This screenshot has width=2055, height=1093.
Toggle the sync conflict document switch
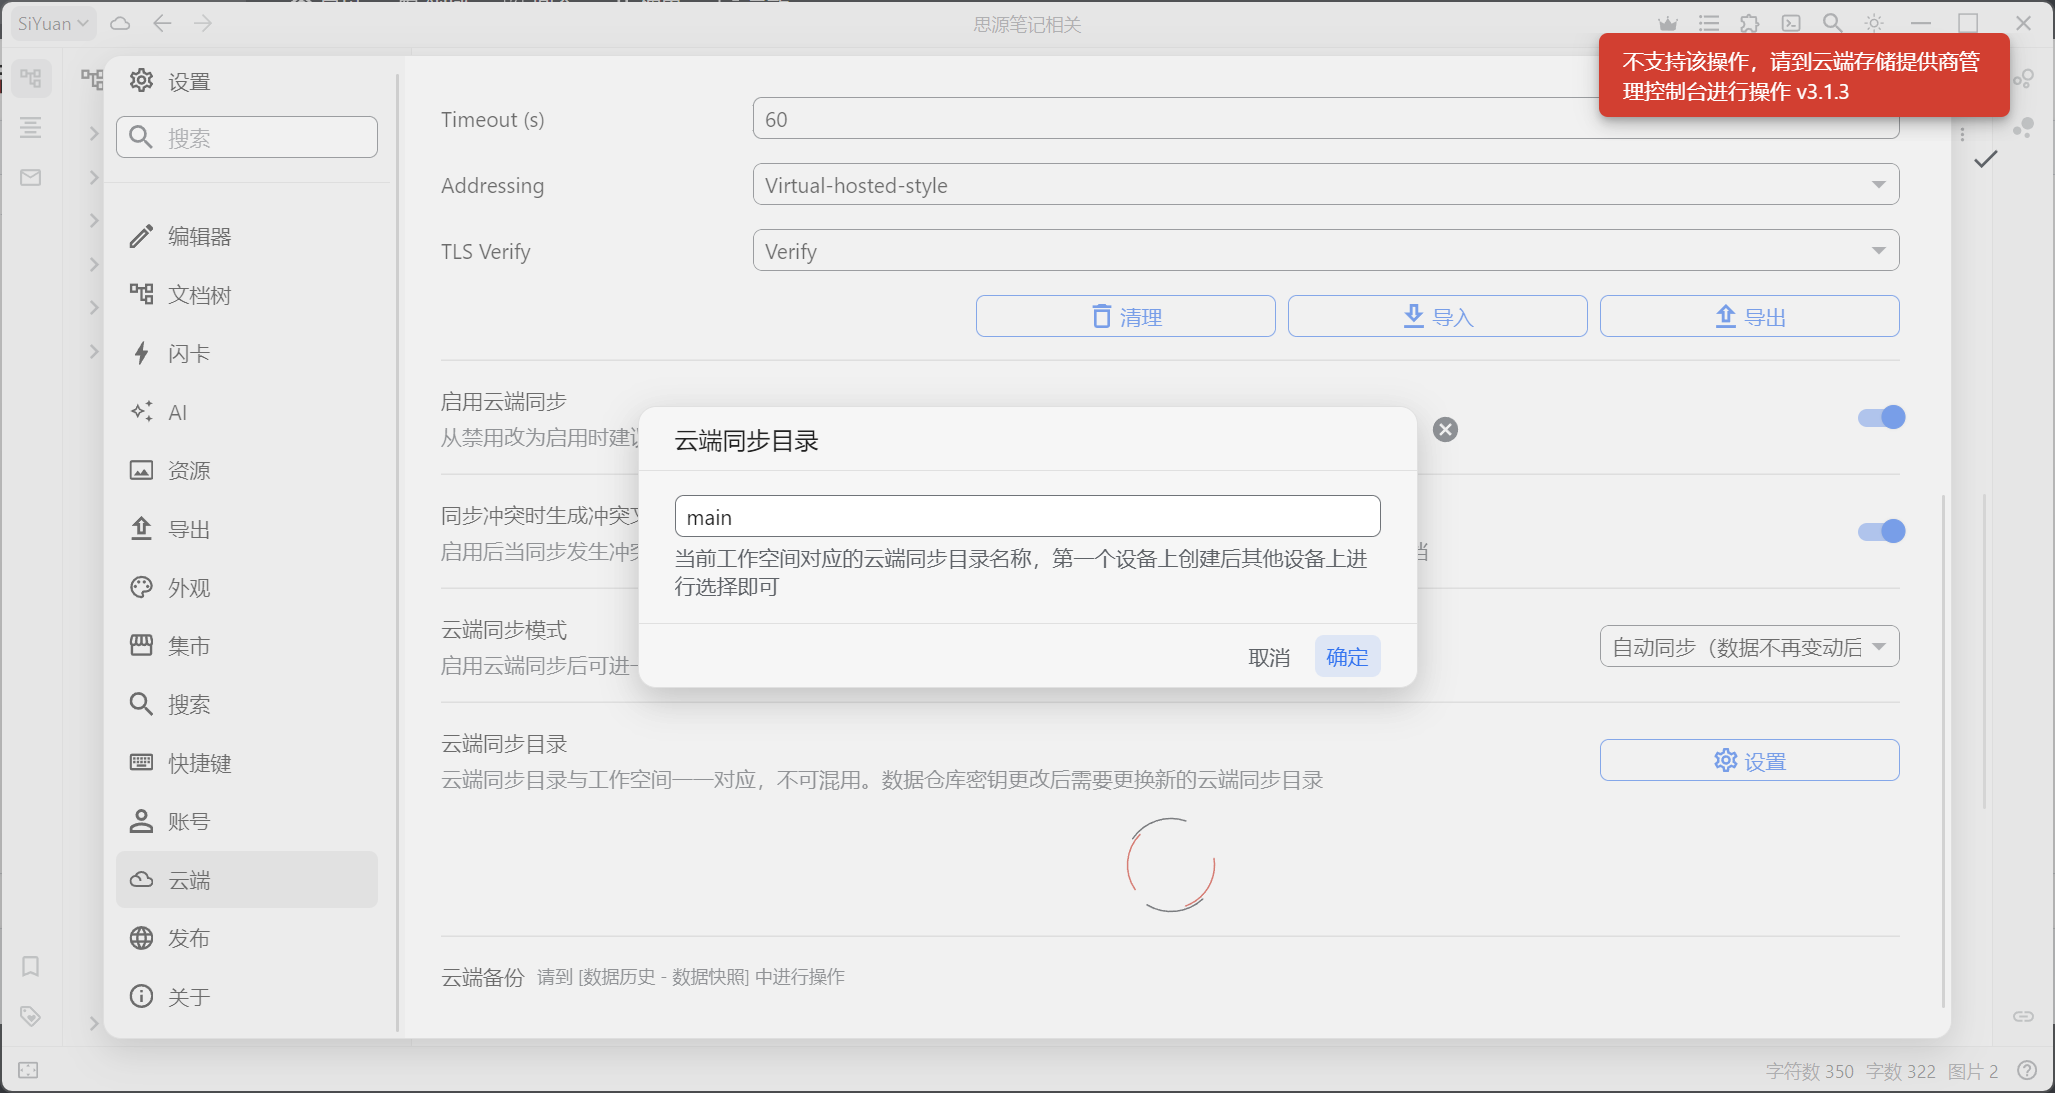(1881, 531)
